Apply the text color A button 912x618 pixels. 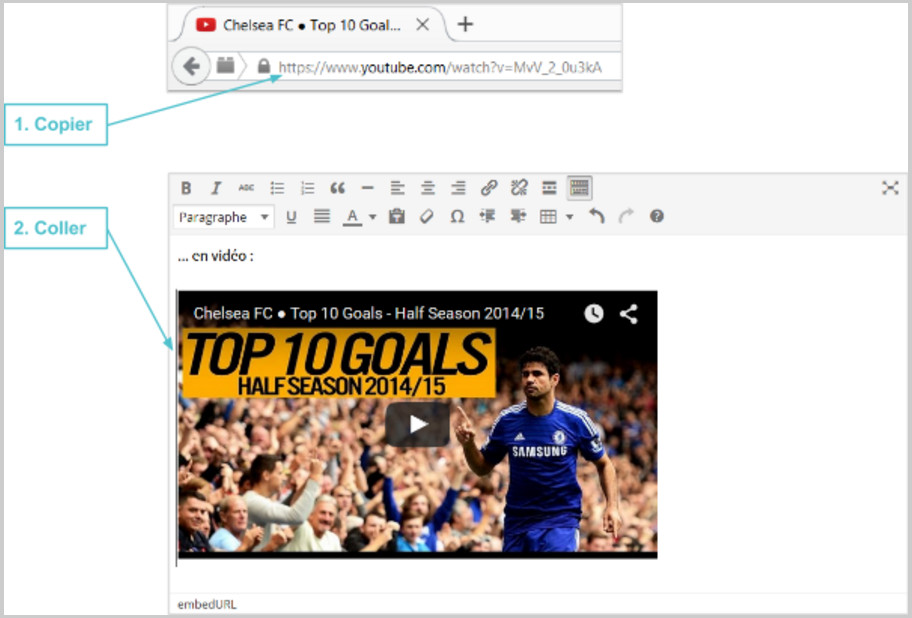352,217
